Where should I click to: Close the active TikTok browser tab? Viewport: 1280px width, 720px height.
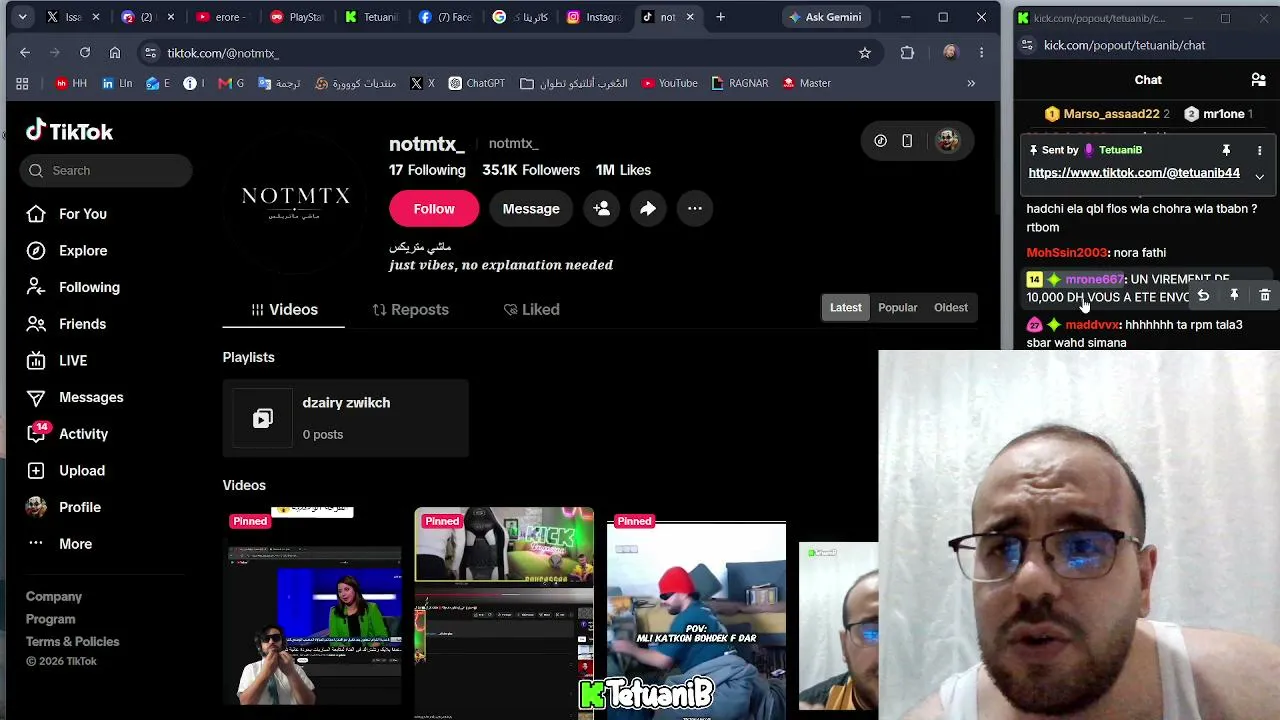689,17
